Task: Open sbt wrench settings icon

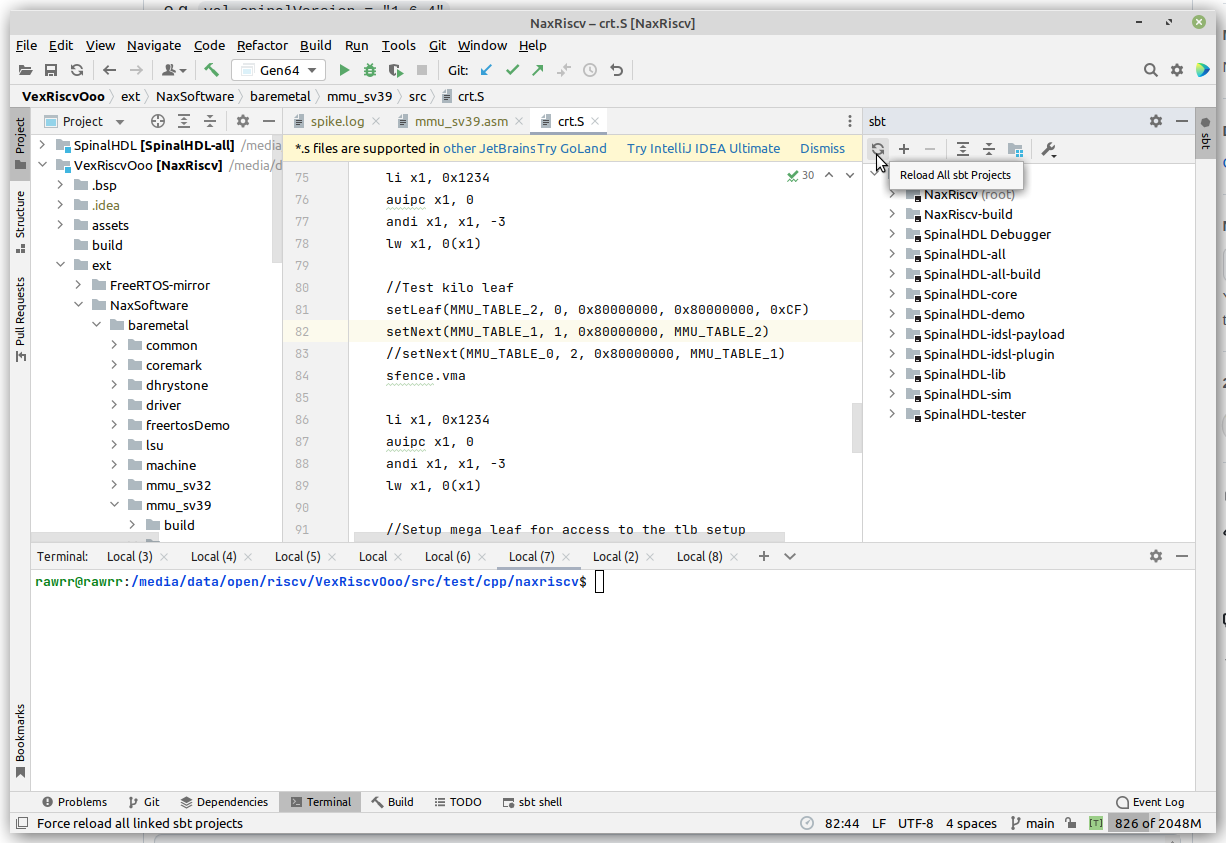Action: (1048, 149)
